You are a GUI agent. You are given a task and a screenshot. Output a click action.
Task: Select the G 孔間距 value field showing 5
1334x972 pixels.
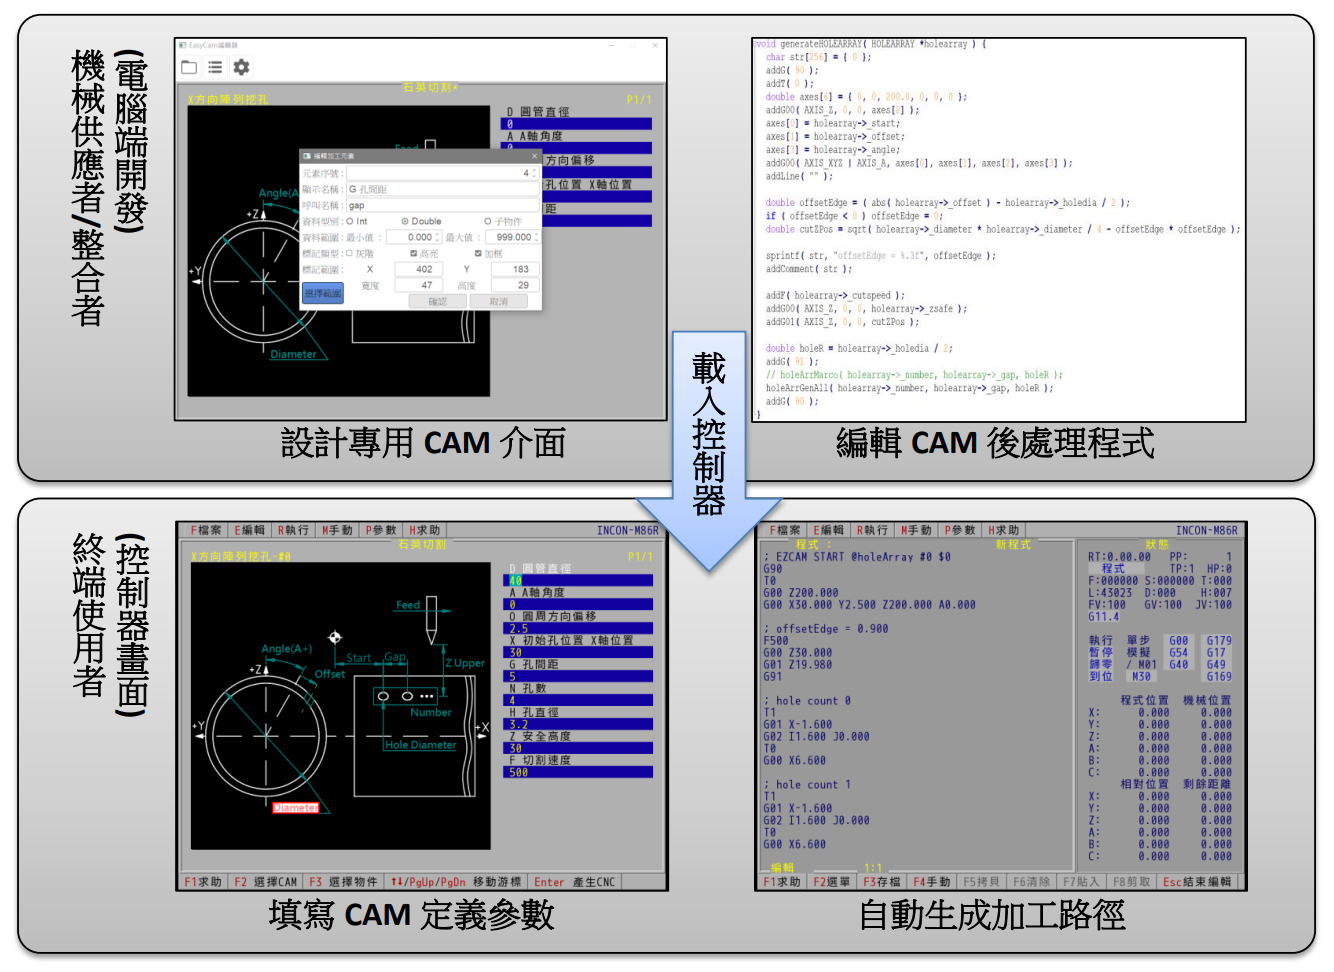point(580,676)
